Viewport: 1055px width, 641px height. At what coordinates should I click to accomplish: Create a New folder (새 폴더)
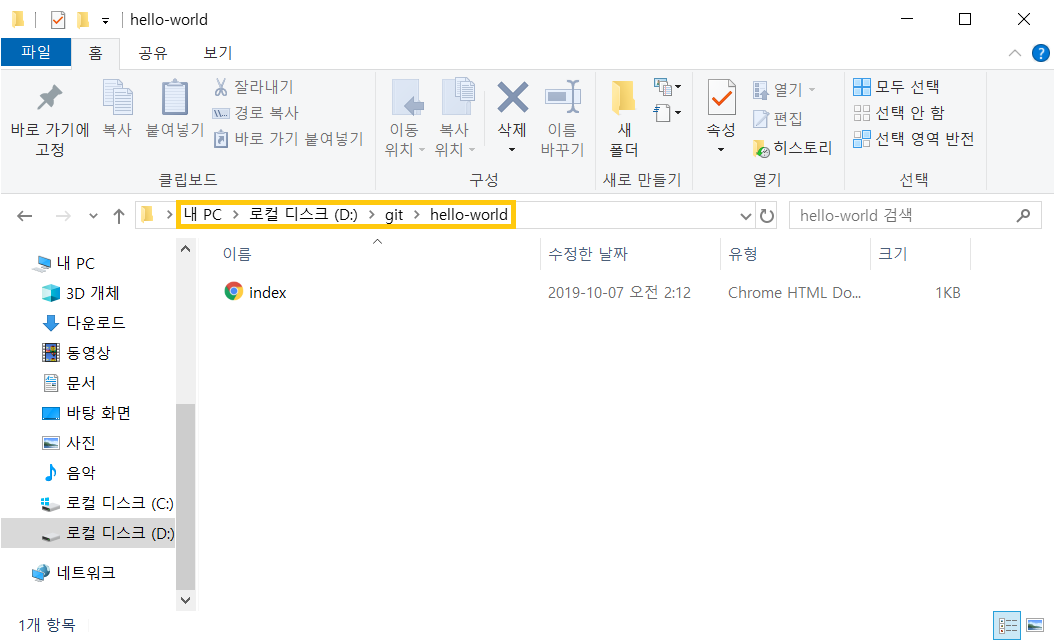(624, 118)
